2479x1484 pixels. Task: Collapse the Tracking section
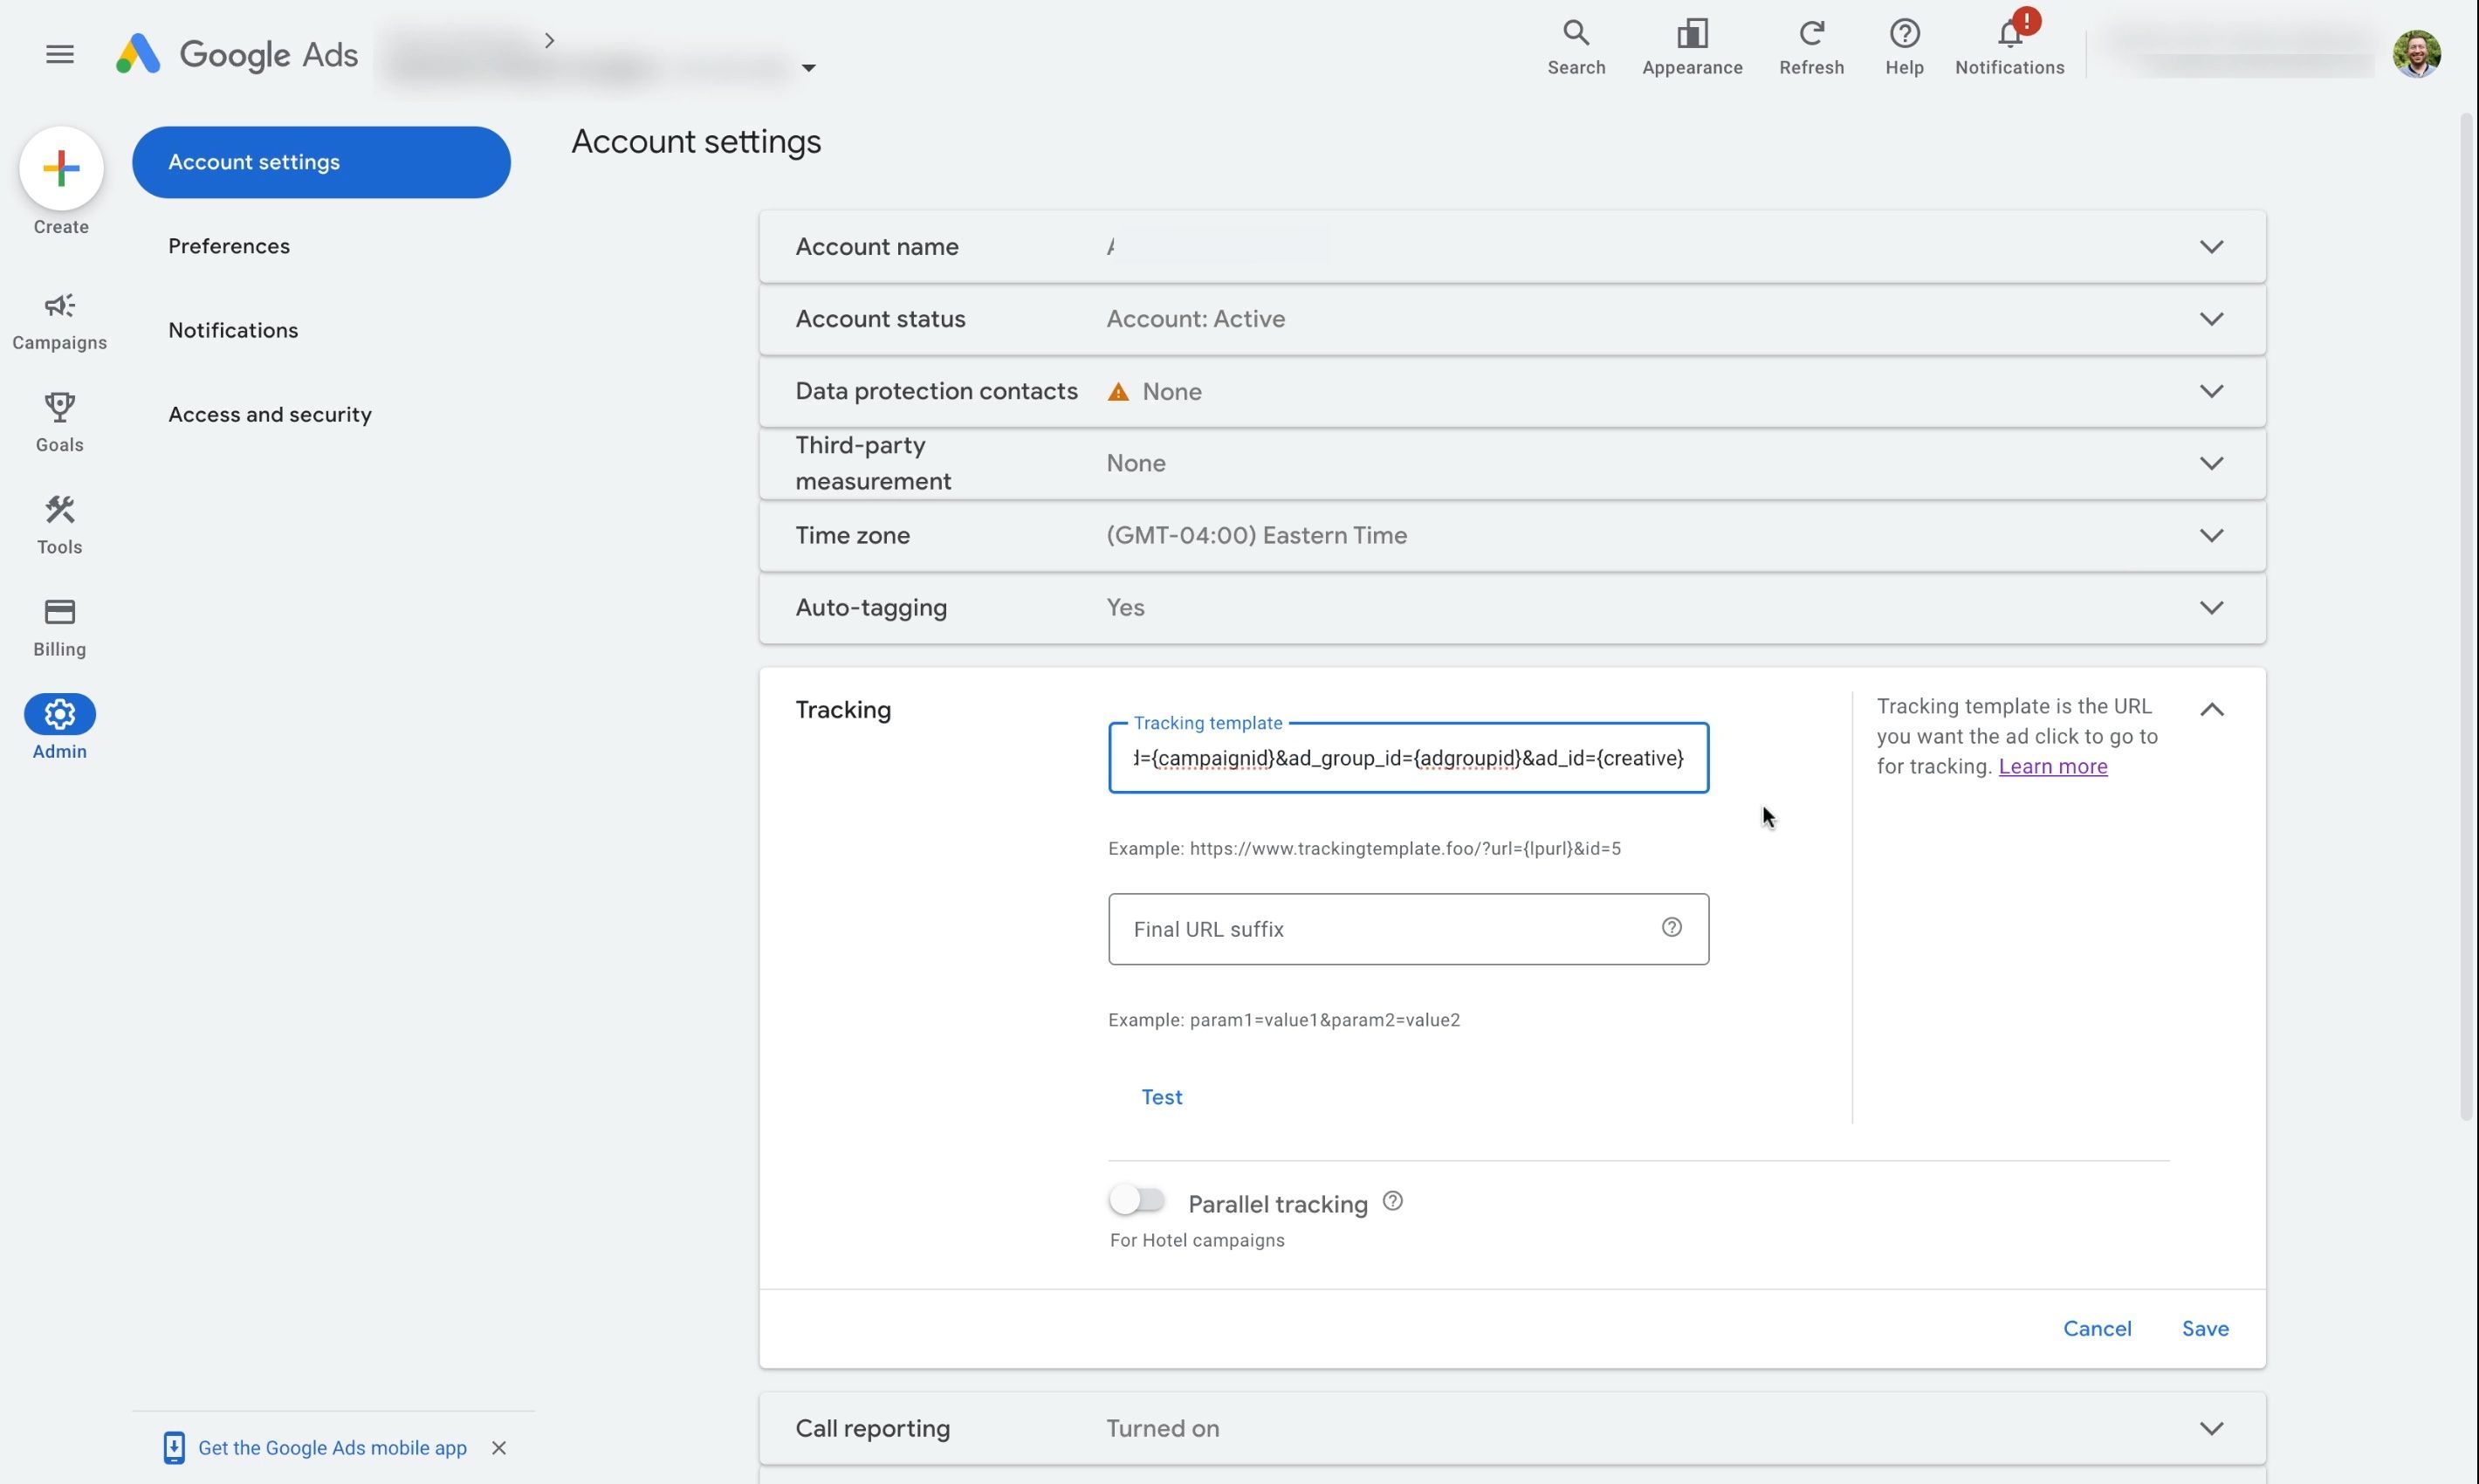pos(2211,709)
